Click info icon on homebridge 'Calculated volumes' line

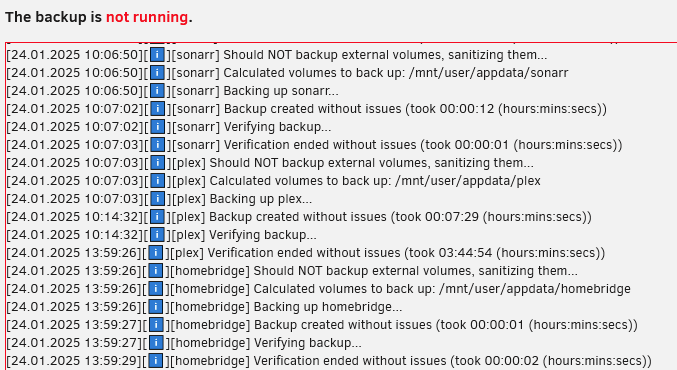tap(156, 289)
